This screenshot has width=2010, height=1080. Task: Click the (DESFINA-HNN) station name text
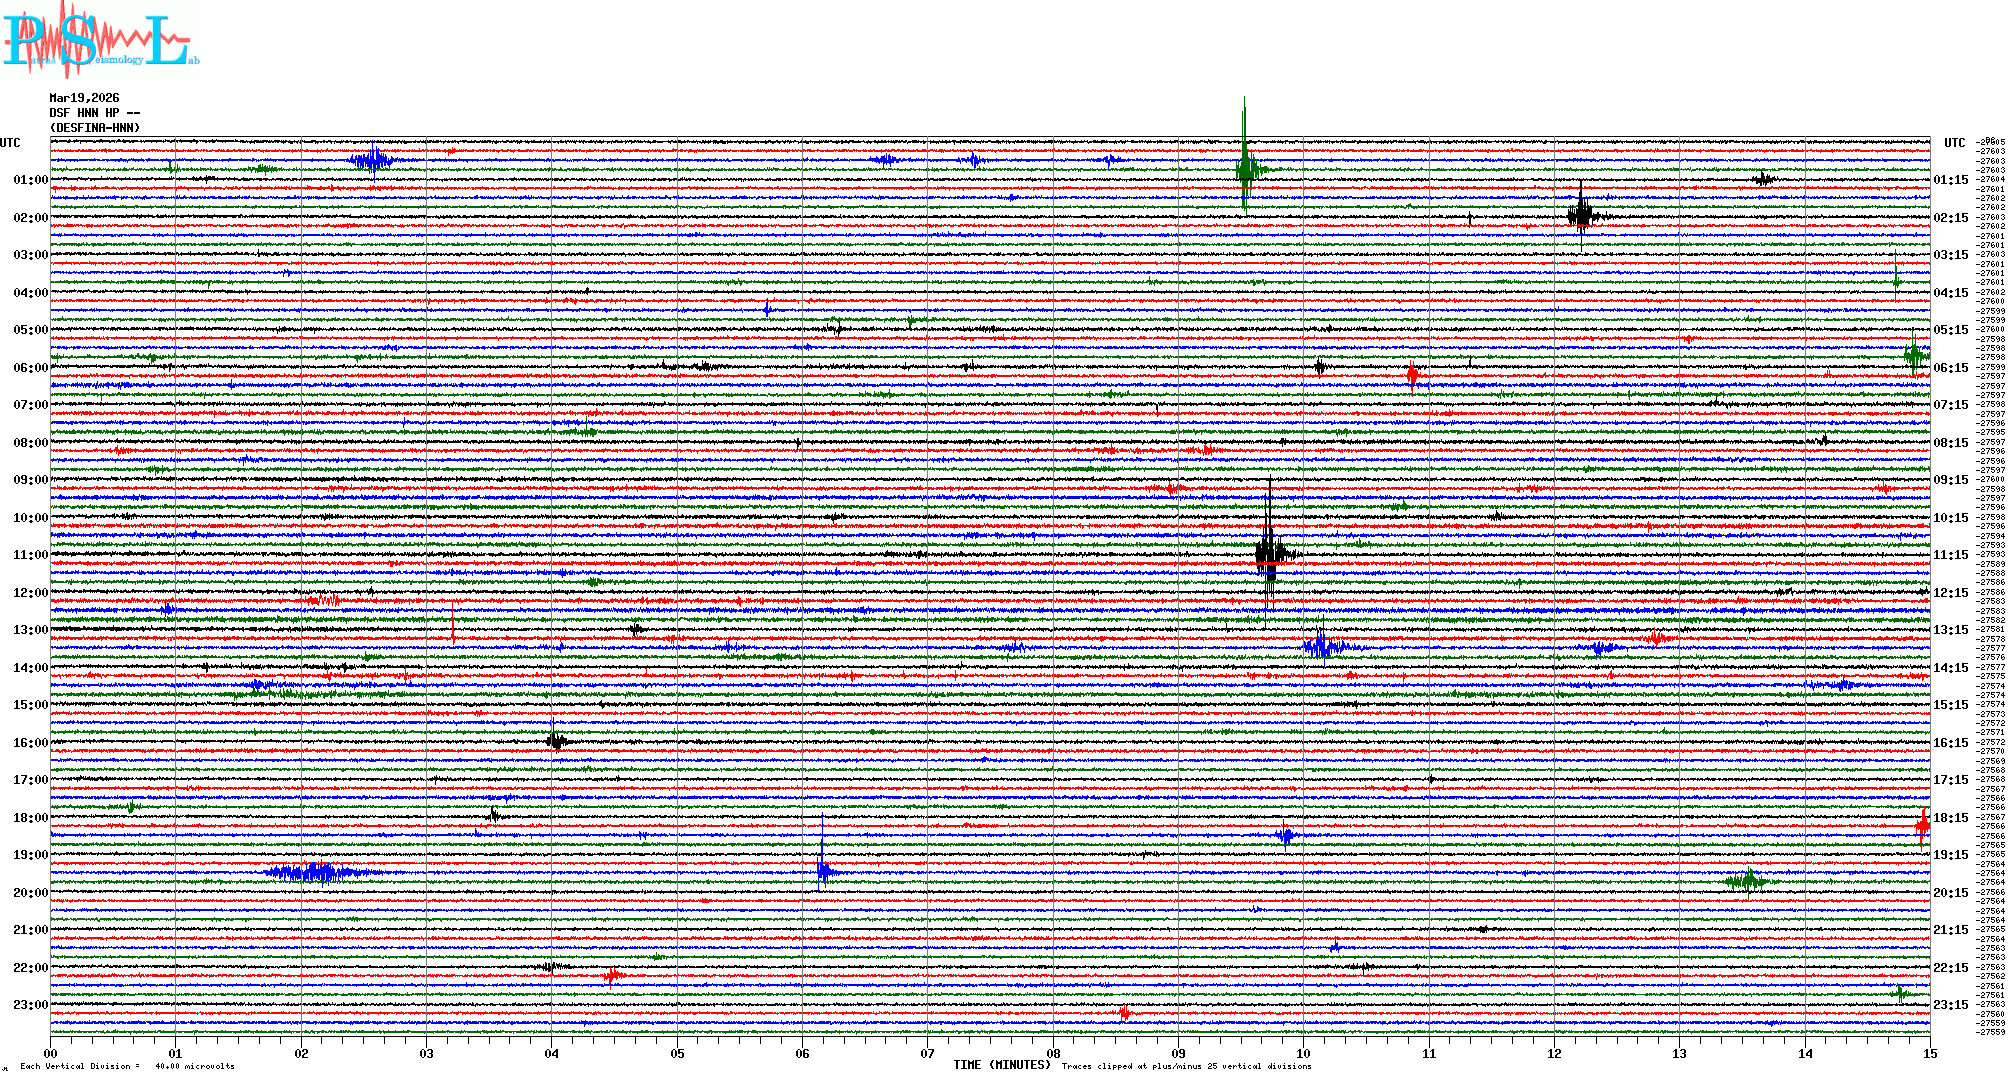(x=95, y=128)
